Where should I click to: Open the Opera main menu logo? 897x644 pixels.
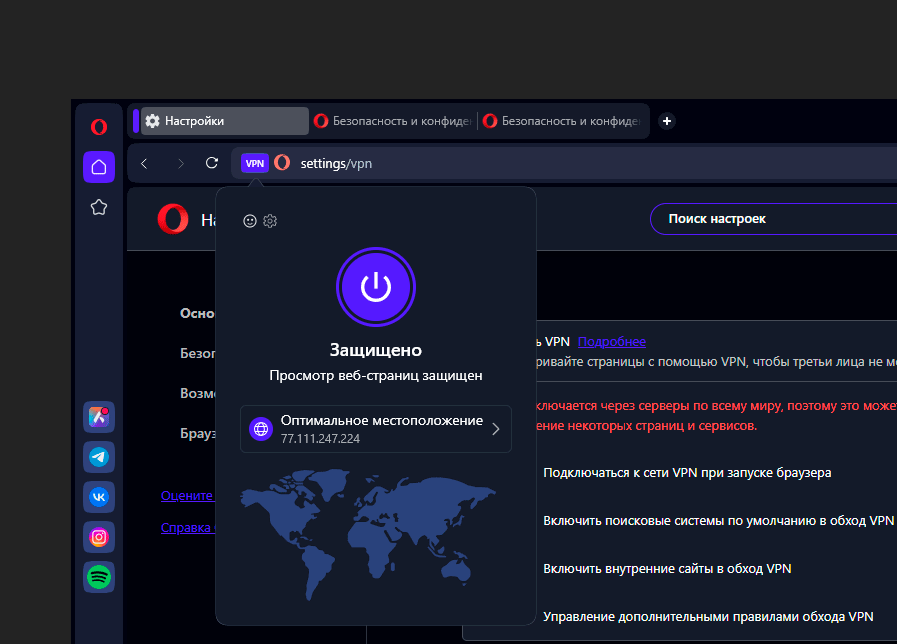point(99,127)
